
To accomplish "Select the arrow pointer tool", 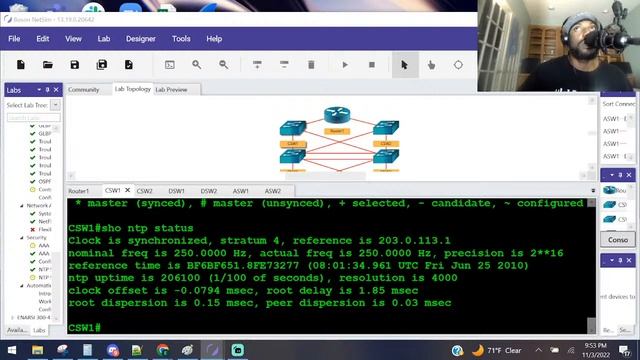I will 404,64.
